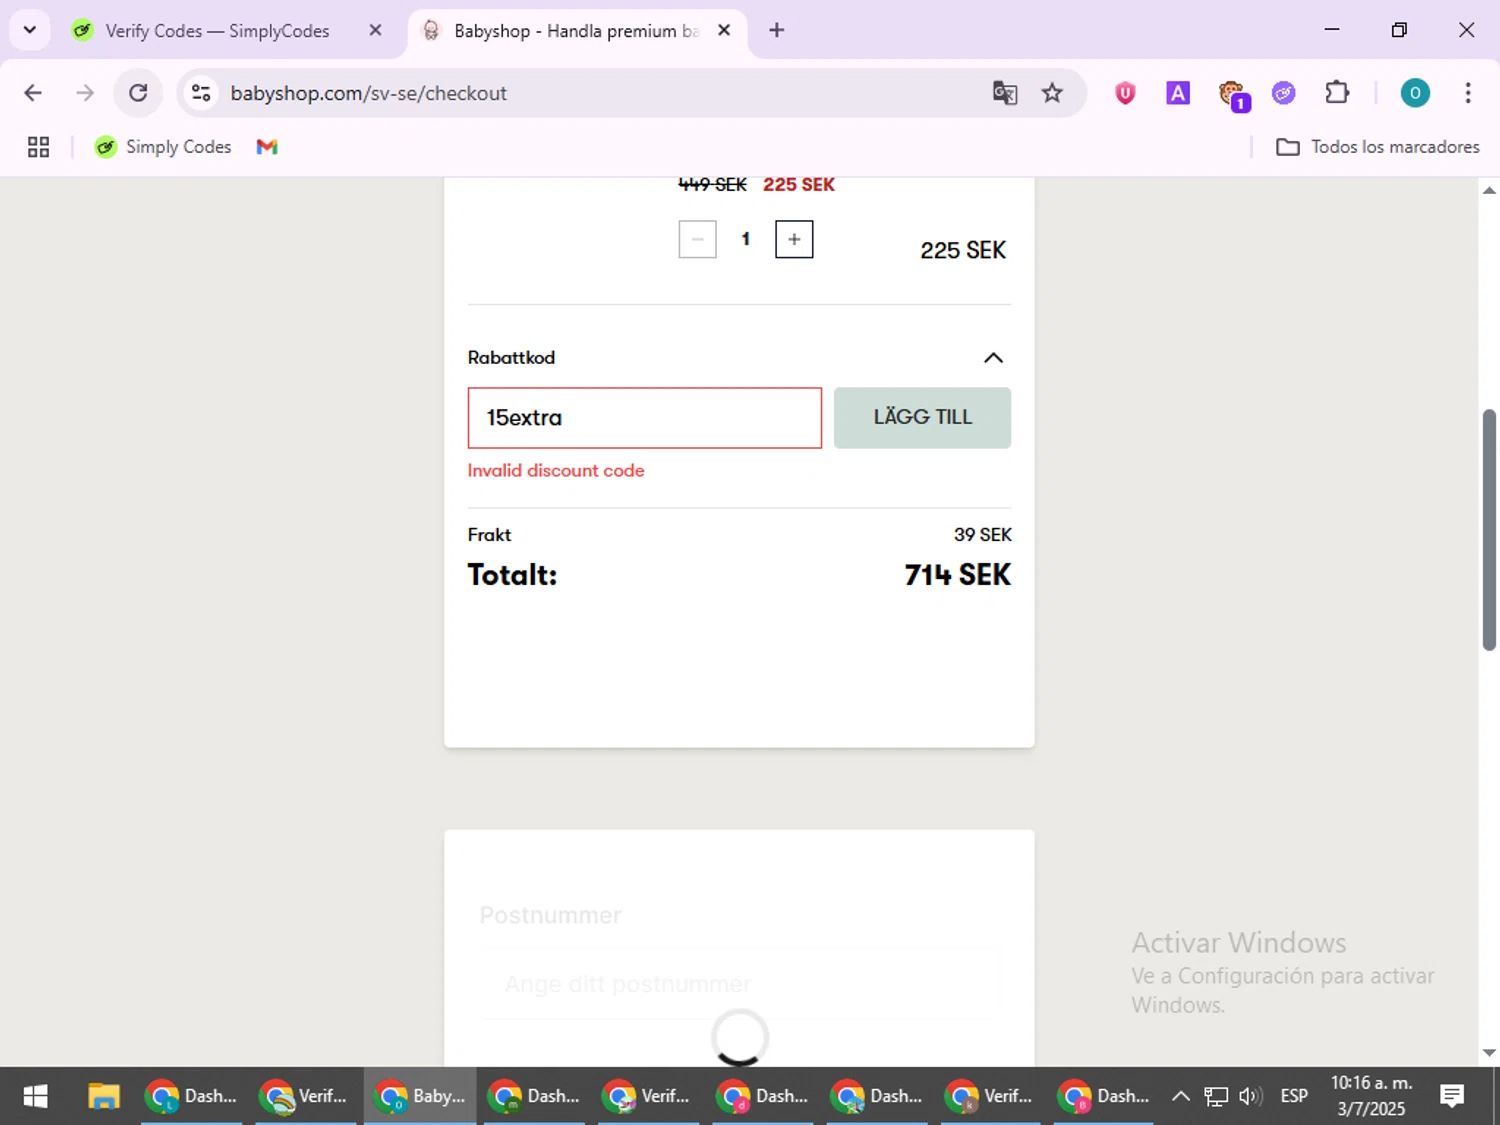This screenshot has width=1500, height=1125.
Task: Bookmark this page with star icon
Action: point(1052,93)
